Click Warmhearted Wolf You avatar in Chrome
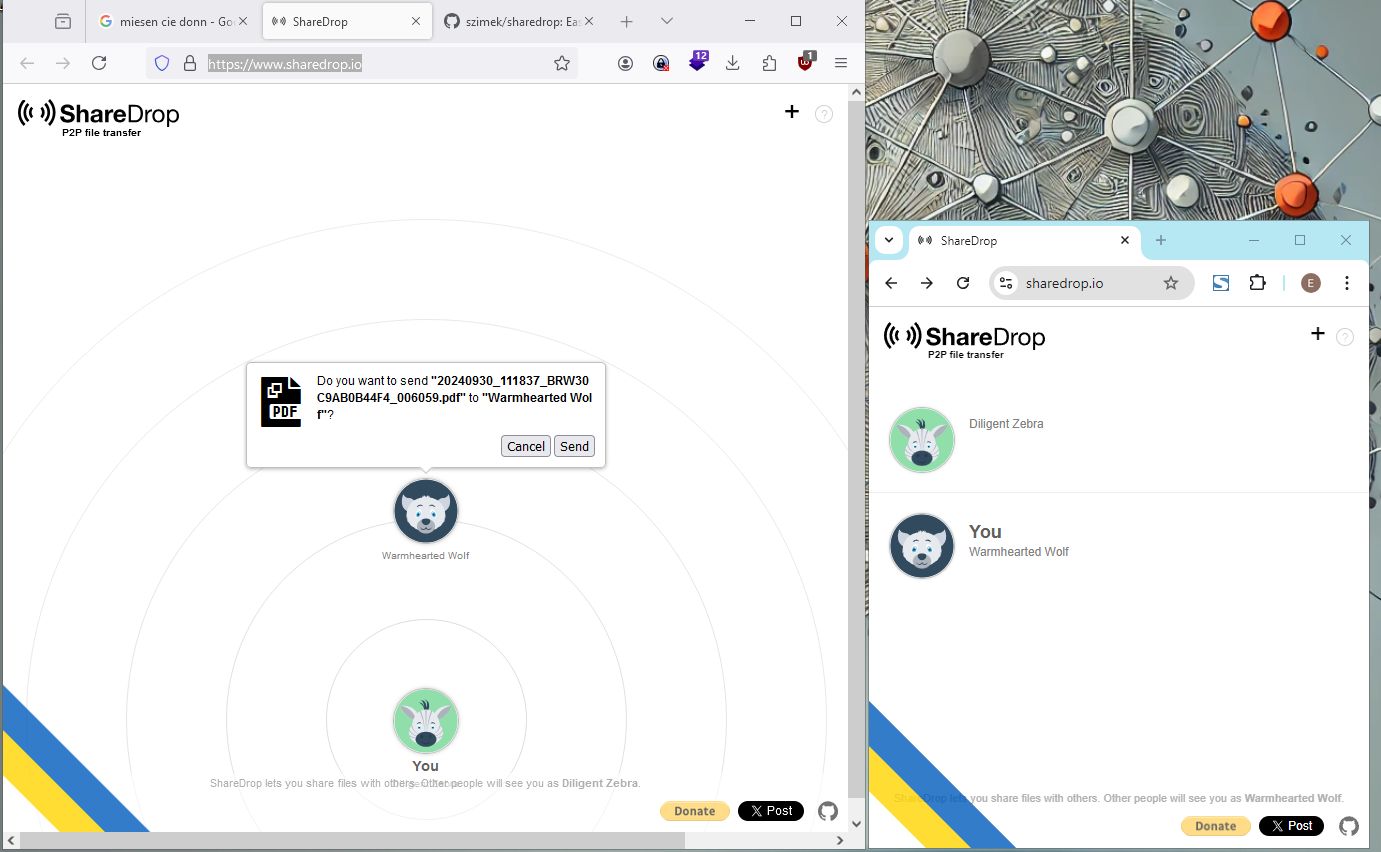The height and width of the screenshot is (852, 1381). pos(922,546)
